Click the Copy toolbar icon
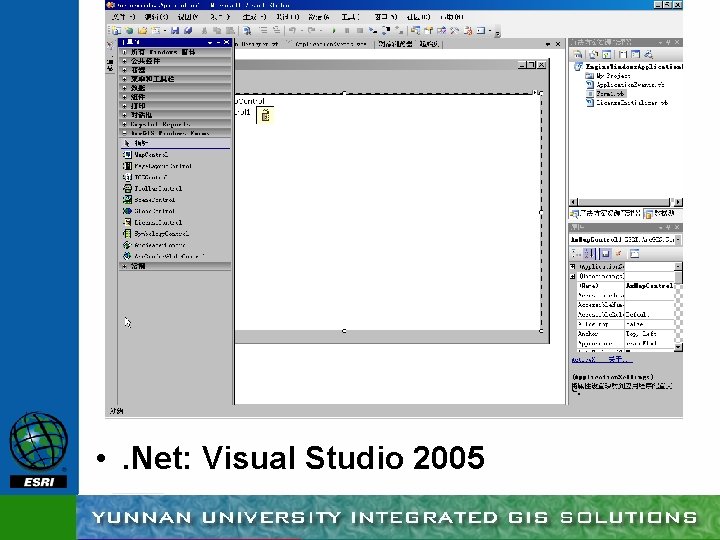720x540 pixels. pos(217,31)
